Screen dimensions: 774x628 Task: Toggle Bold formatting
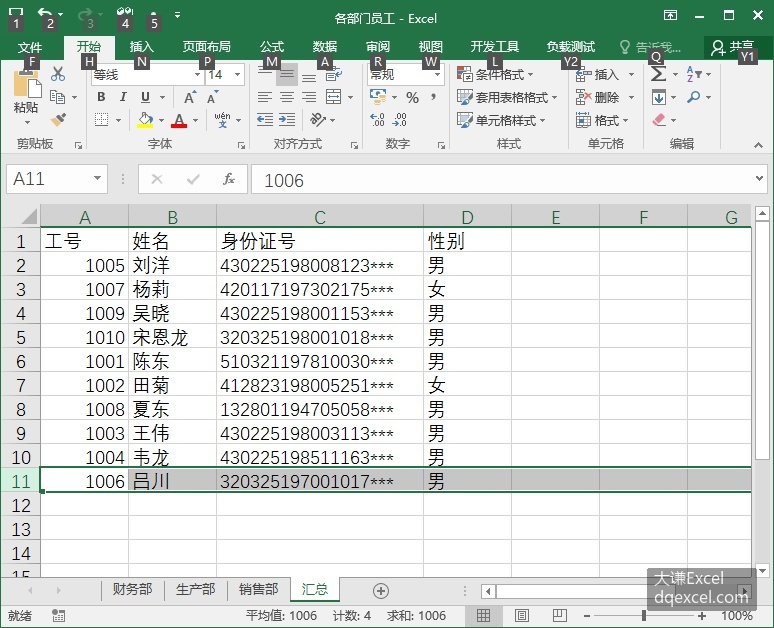[x=101, y=97]
